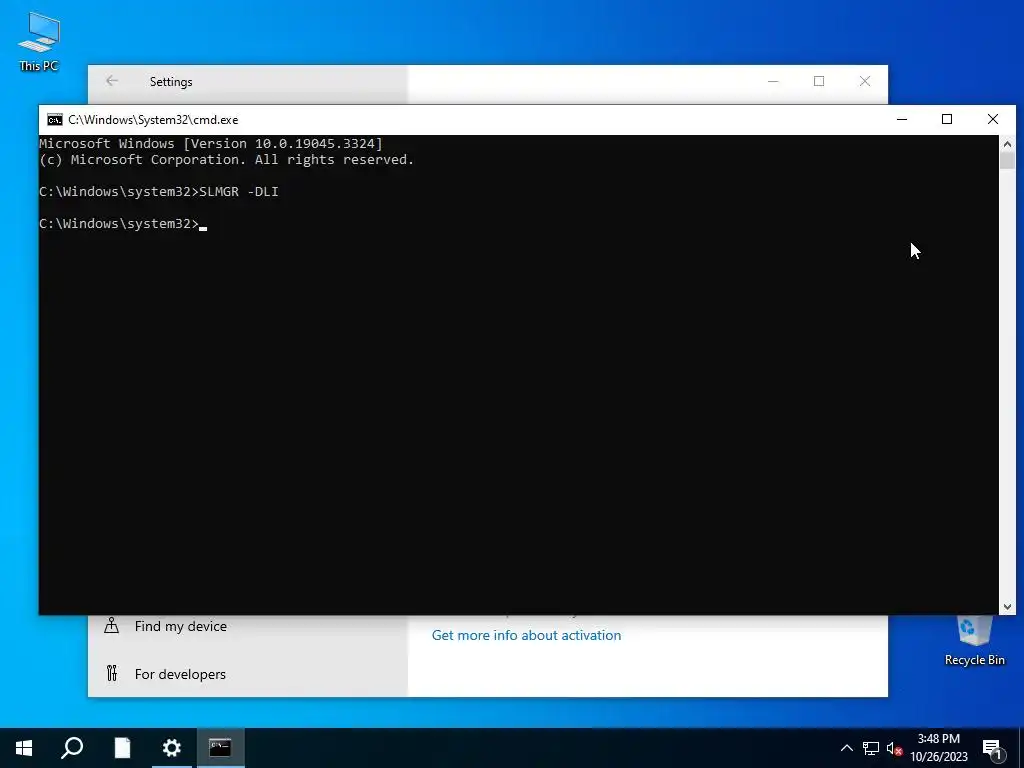Select the cmd taskbar icon
The image size is (1024, 768).
pyautogui.click(x=220, y=748)
